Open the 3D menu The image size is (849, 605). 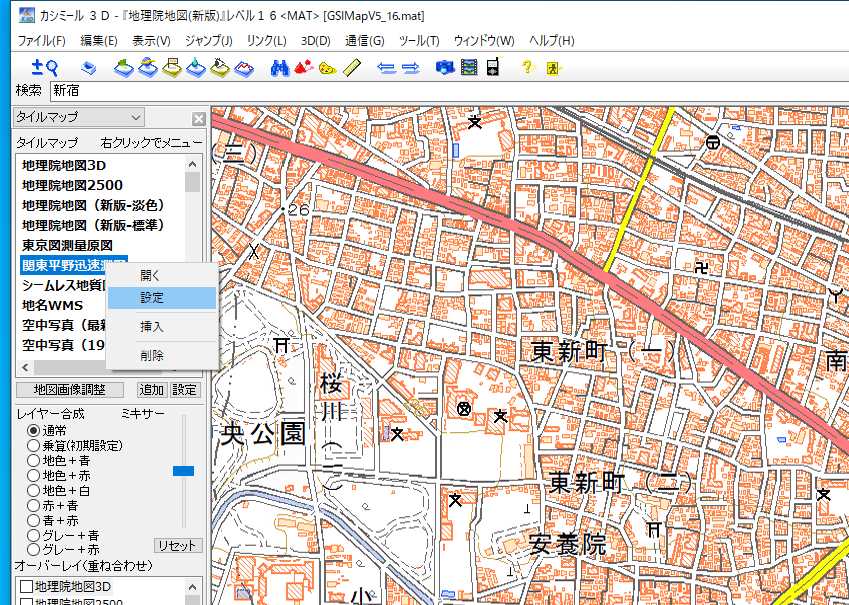316,41
